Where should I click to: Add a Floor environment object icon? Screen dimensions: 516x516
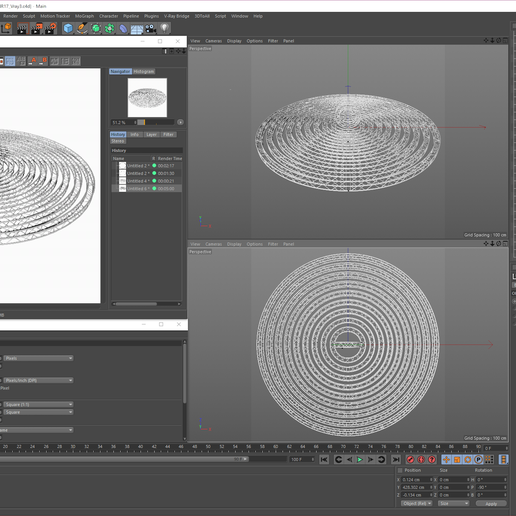[137, 29]
